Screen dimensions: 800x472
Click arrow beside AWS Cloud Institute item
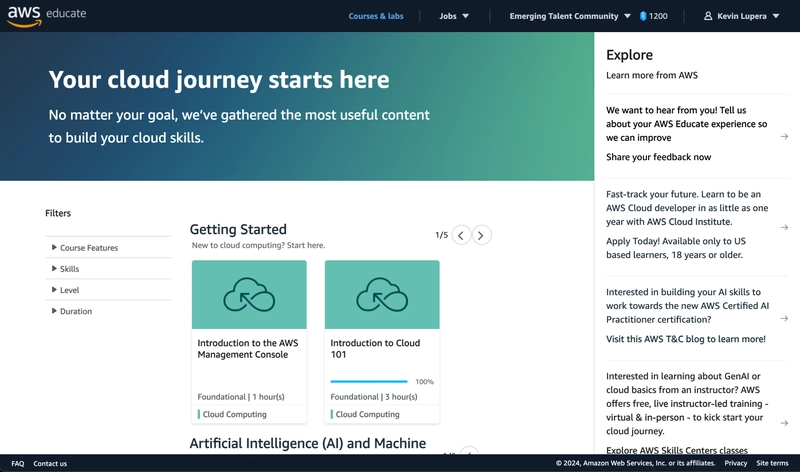pyautogui.click(x=784, y=228)
